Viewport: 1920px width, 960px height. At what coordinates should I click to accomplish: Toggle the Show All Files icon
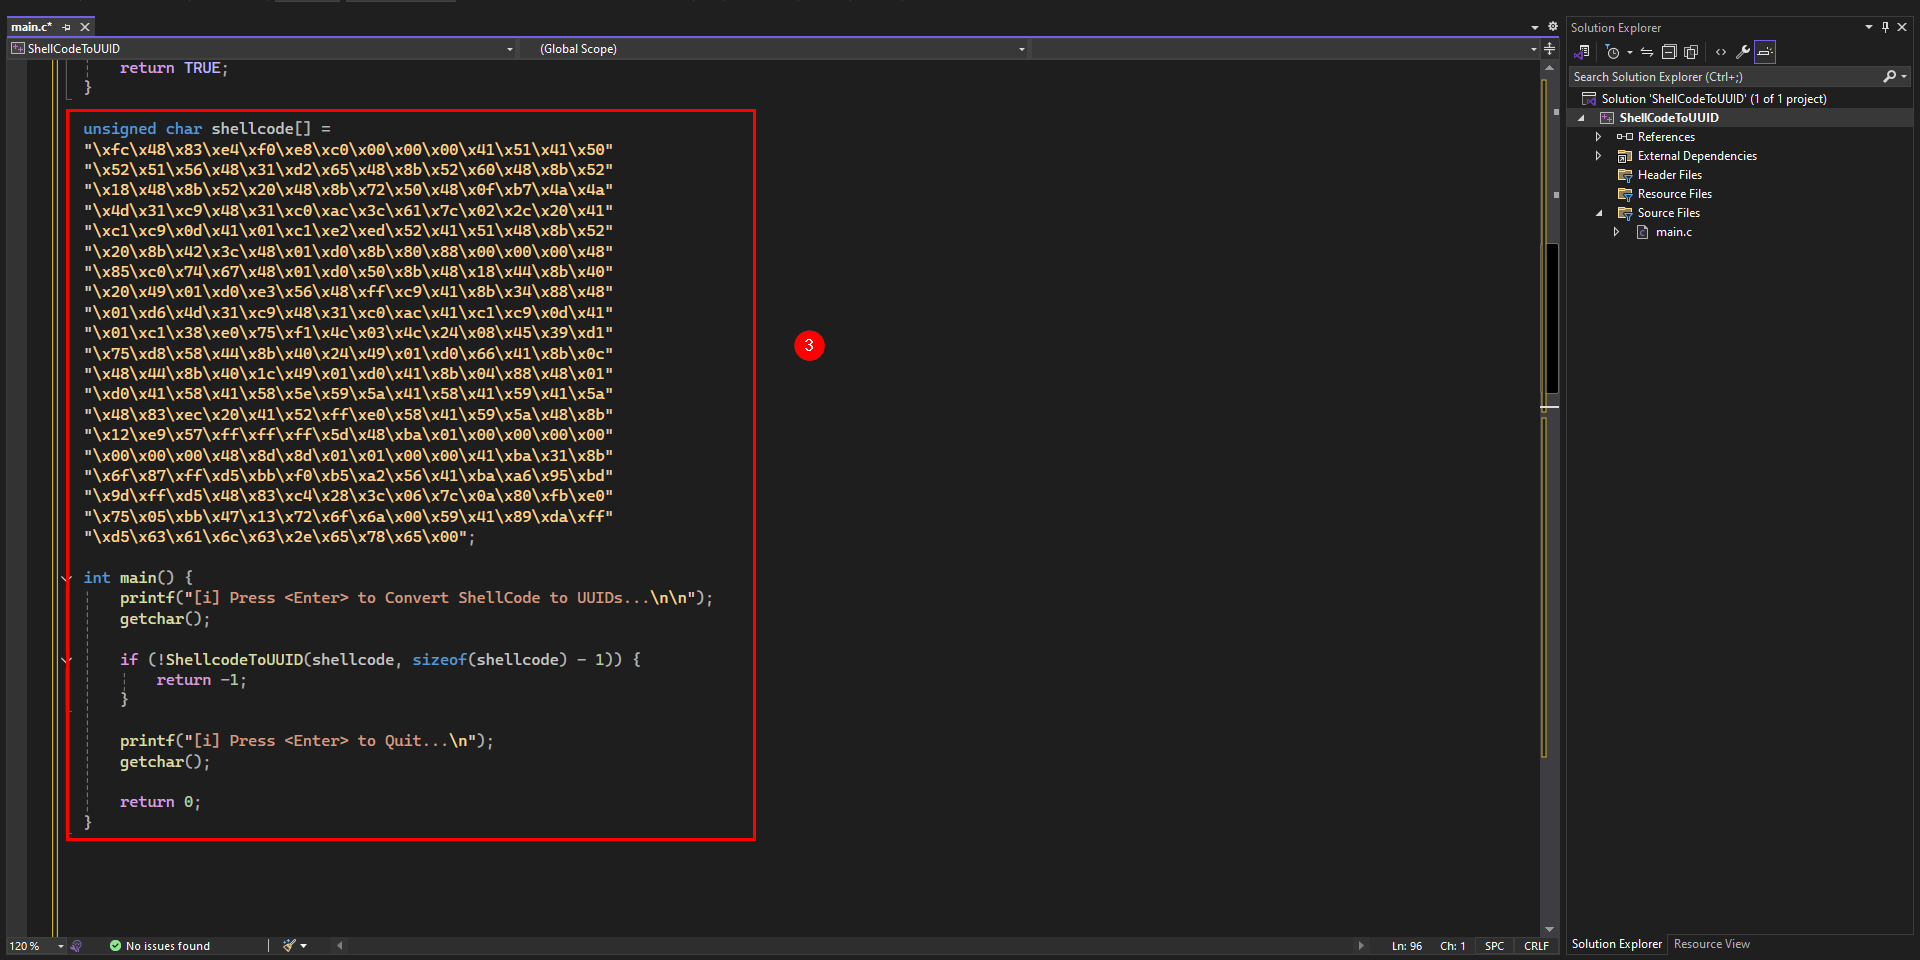(1691, 52)
